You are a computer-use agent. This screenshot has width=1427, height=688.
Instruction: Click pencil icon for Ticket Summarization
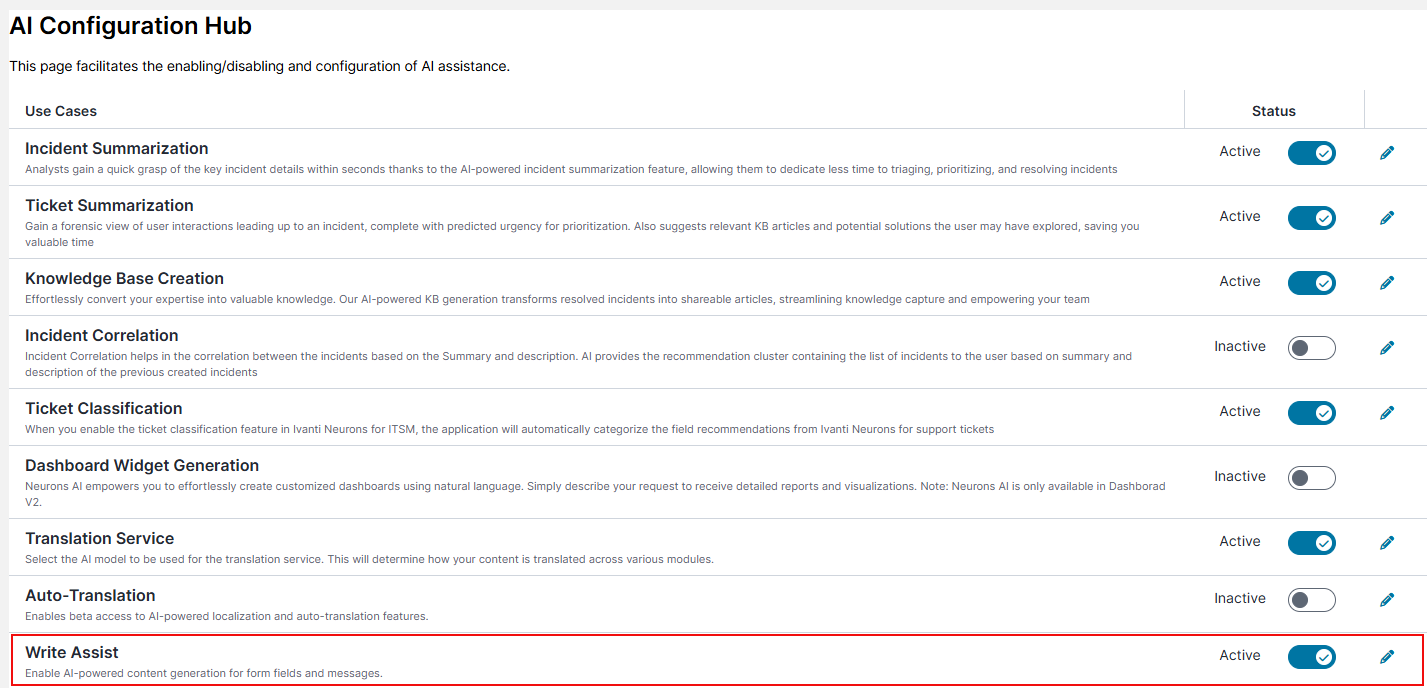[x=1386, y=218]
